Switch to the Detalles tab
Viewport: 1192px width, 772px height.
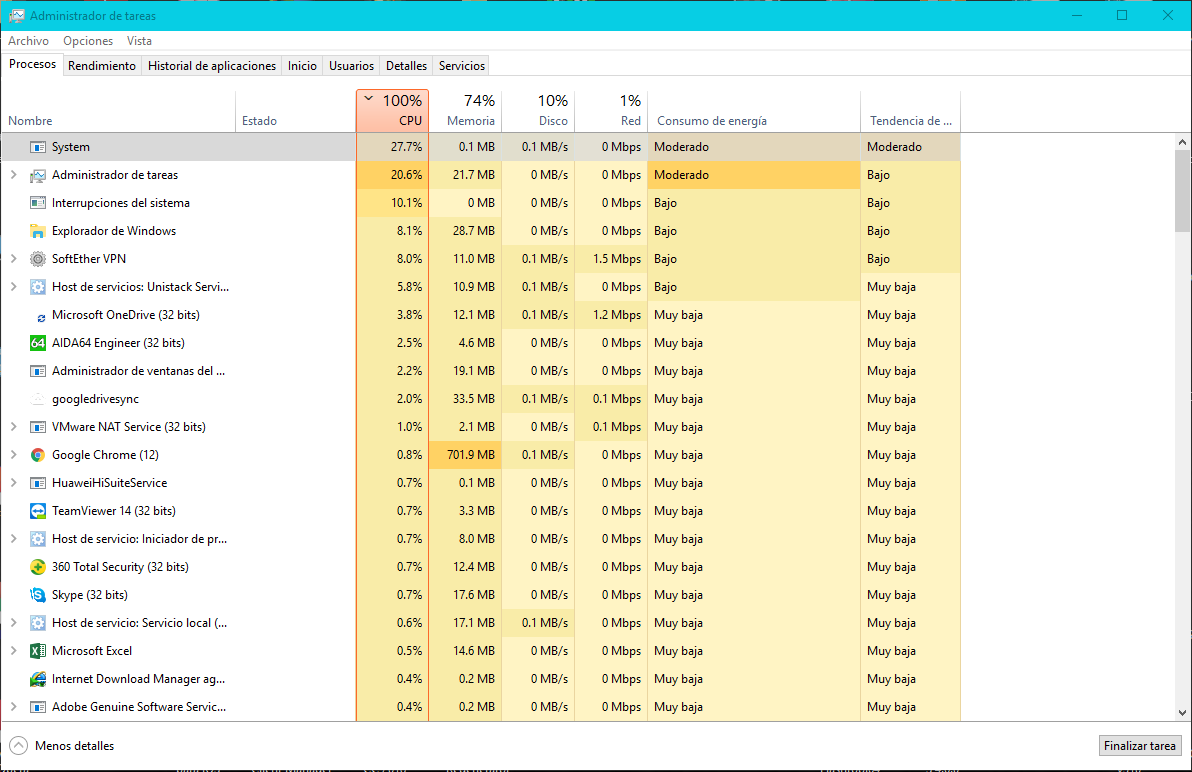pyautogui.click(x=407, y=66)
